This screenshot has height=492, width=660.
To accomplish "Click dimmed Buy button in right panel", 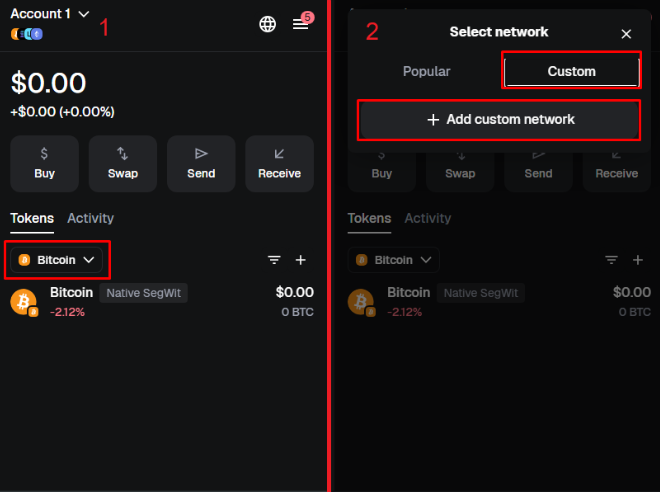I will point(382,172).
